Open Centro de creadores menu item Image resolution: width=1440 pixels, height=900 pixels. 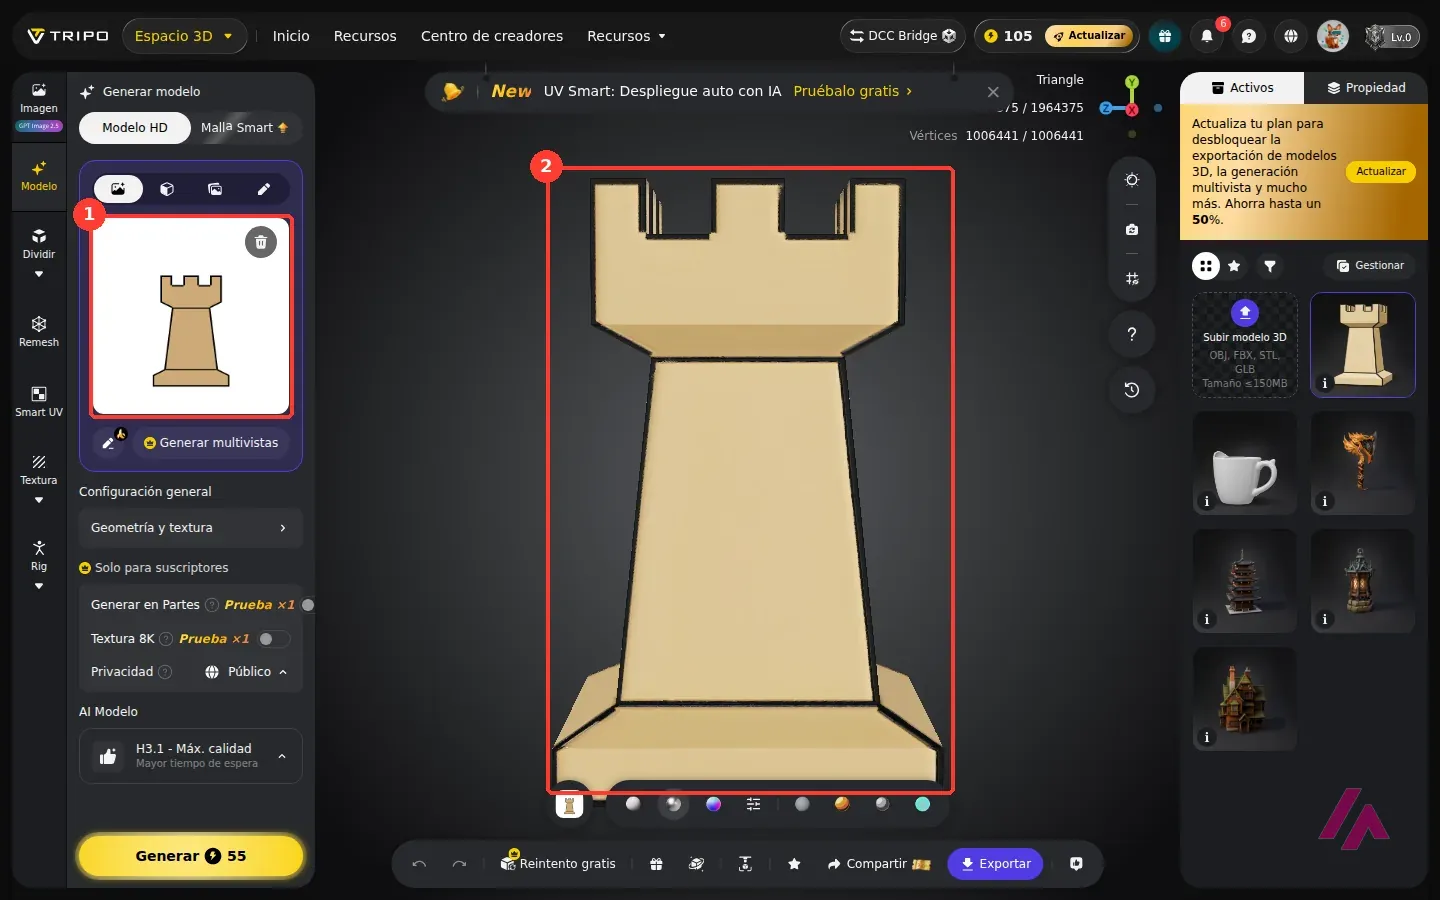click(x=492, y=36)
